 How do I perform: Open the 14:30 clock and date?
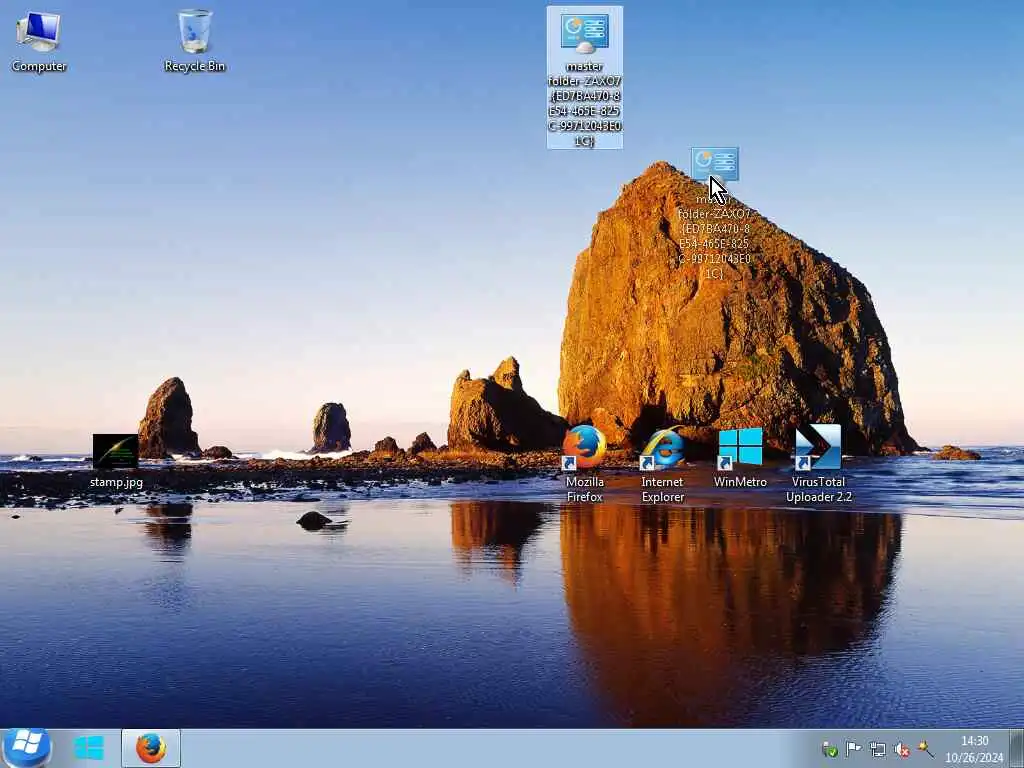[974, 748]
